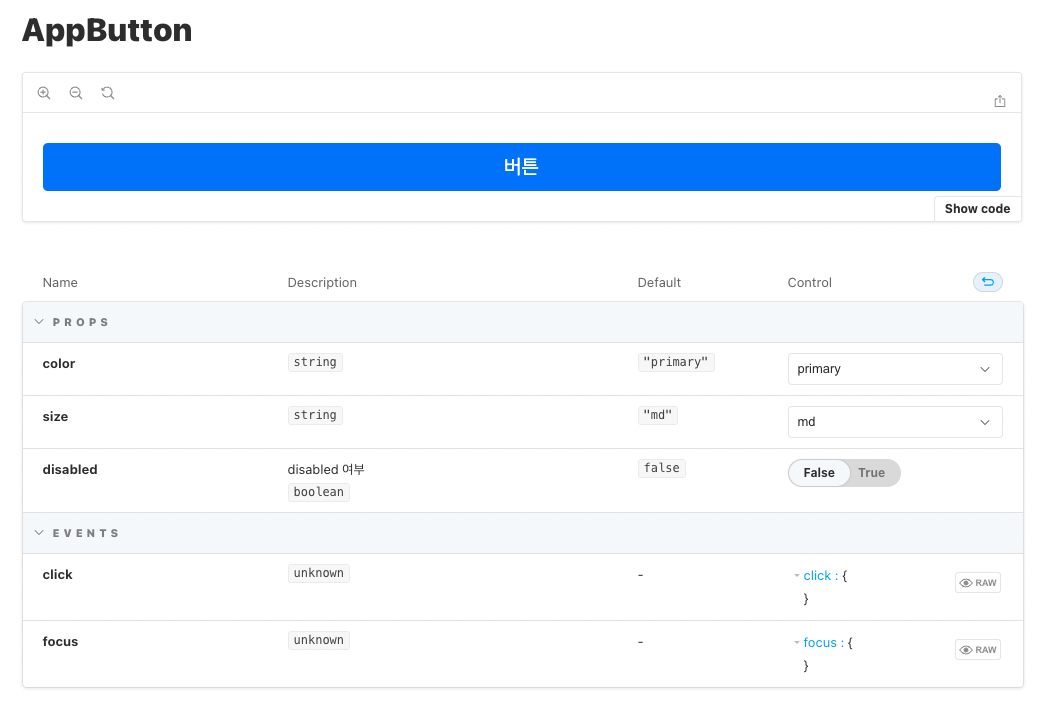Click the Control column header
1048x715 pixels.
[809, 283]
